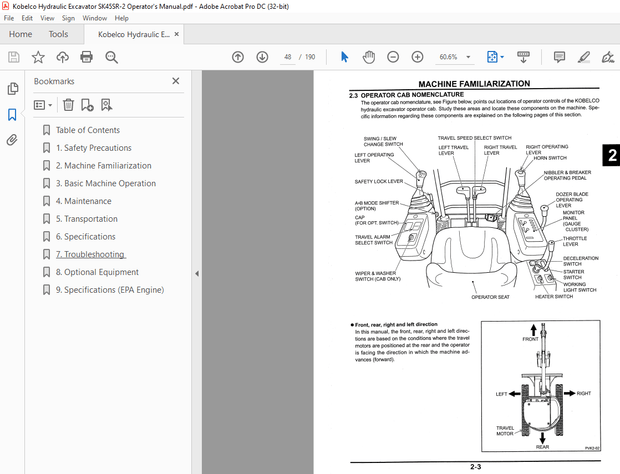This screenshot has width=620, height=474.
Task: Open the Window menu
Action: point(95,18)
